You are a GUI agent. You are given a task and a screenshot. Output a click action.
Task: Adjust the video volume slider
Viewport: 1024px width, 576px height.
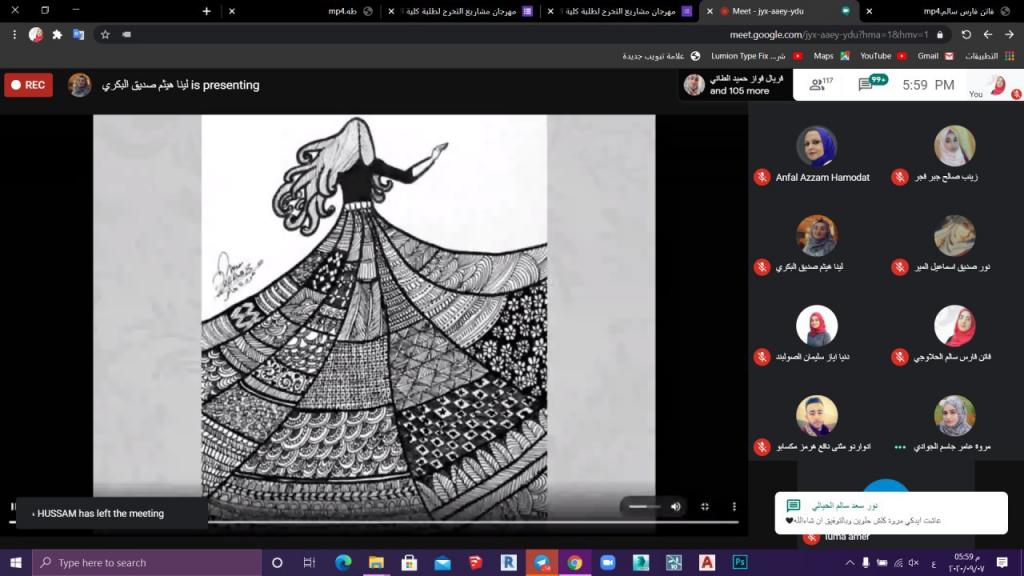pyautogui.click(x=644, y=507)
